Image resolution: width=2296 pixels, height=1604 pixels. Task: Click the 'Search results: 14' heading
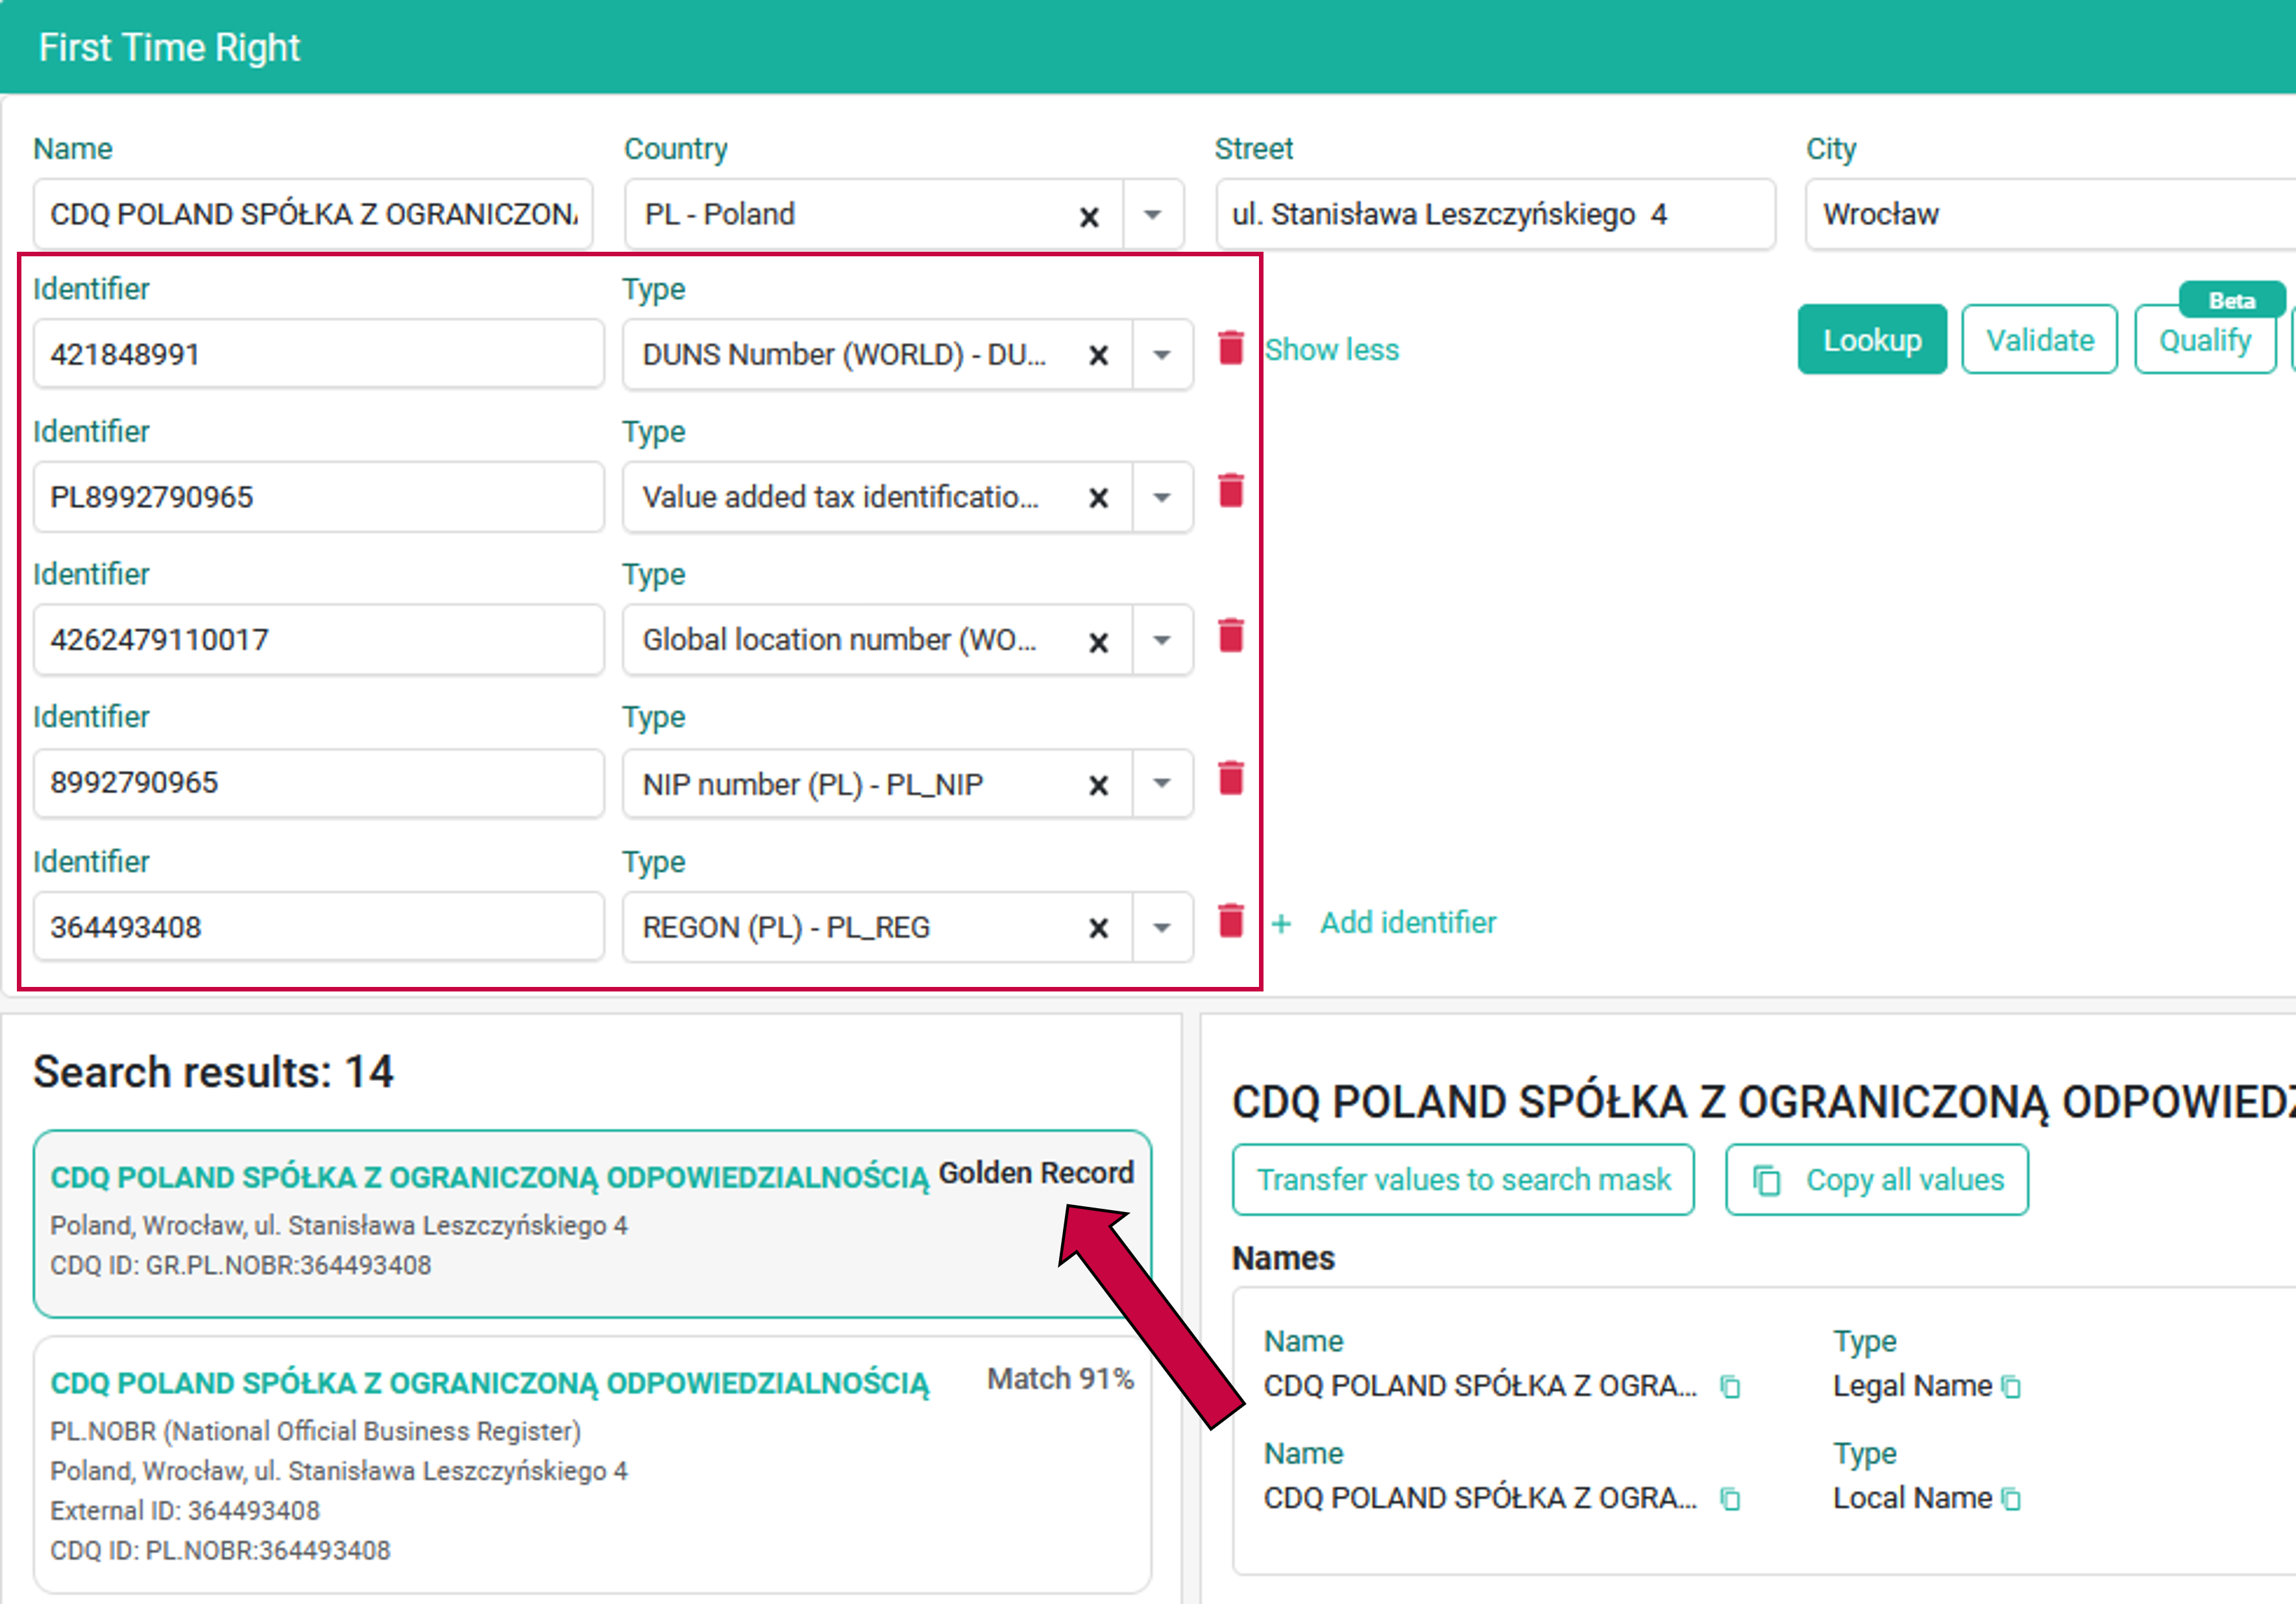tap(213, 1072)
